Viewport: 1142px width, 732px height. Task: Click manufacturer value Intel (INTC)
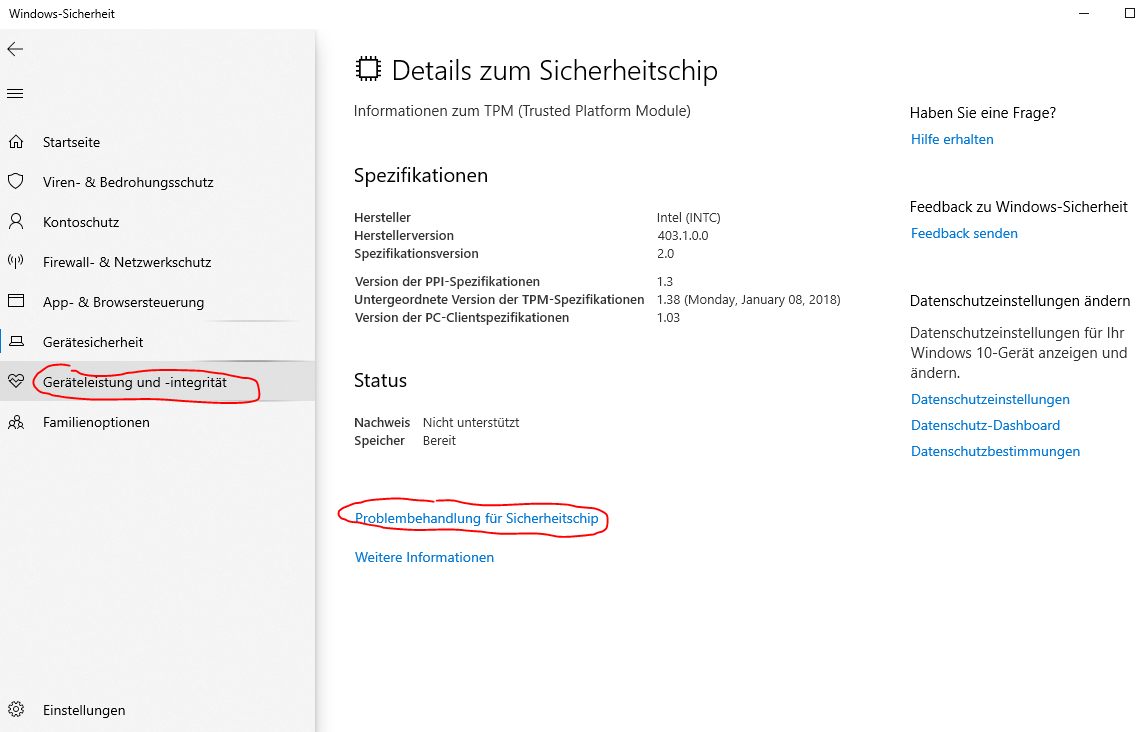688,217
